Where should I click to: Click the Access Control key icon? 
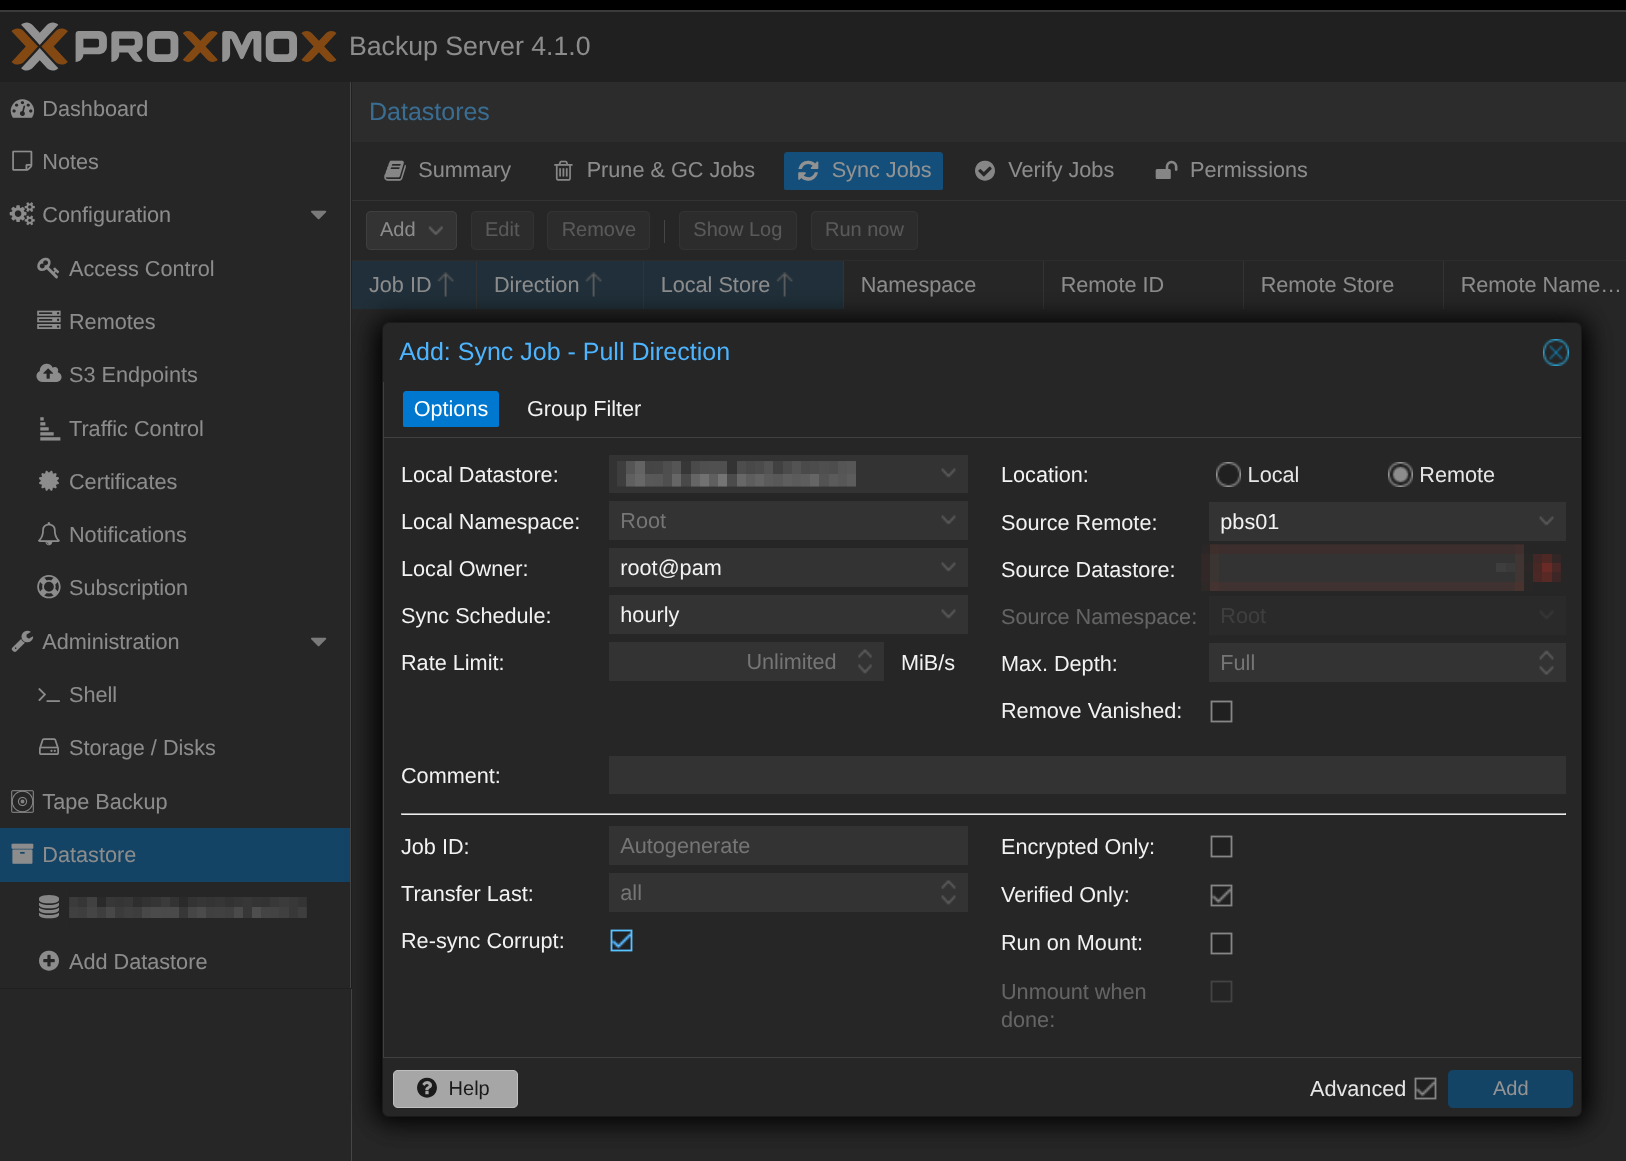point(48,268)
